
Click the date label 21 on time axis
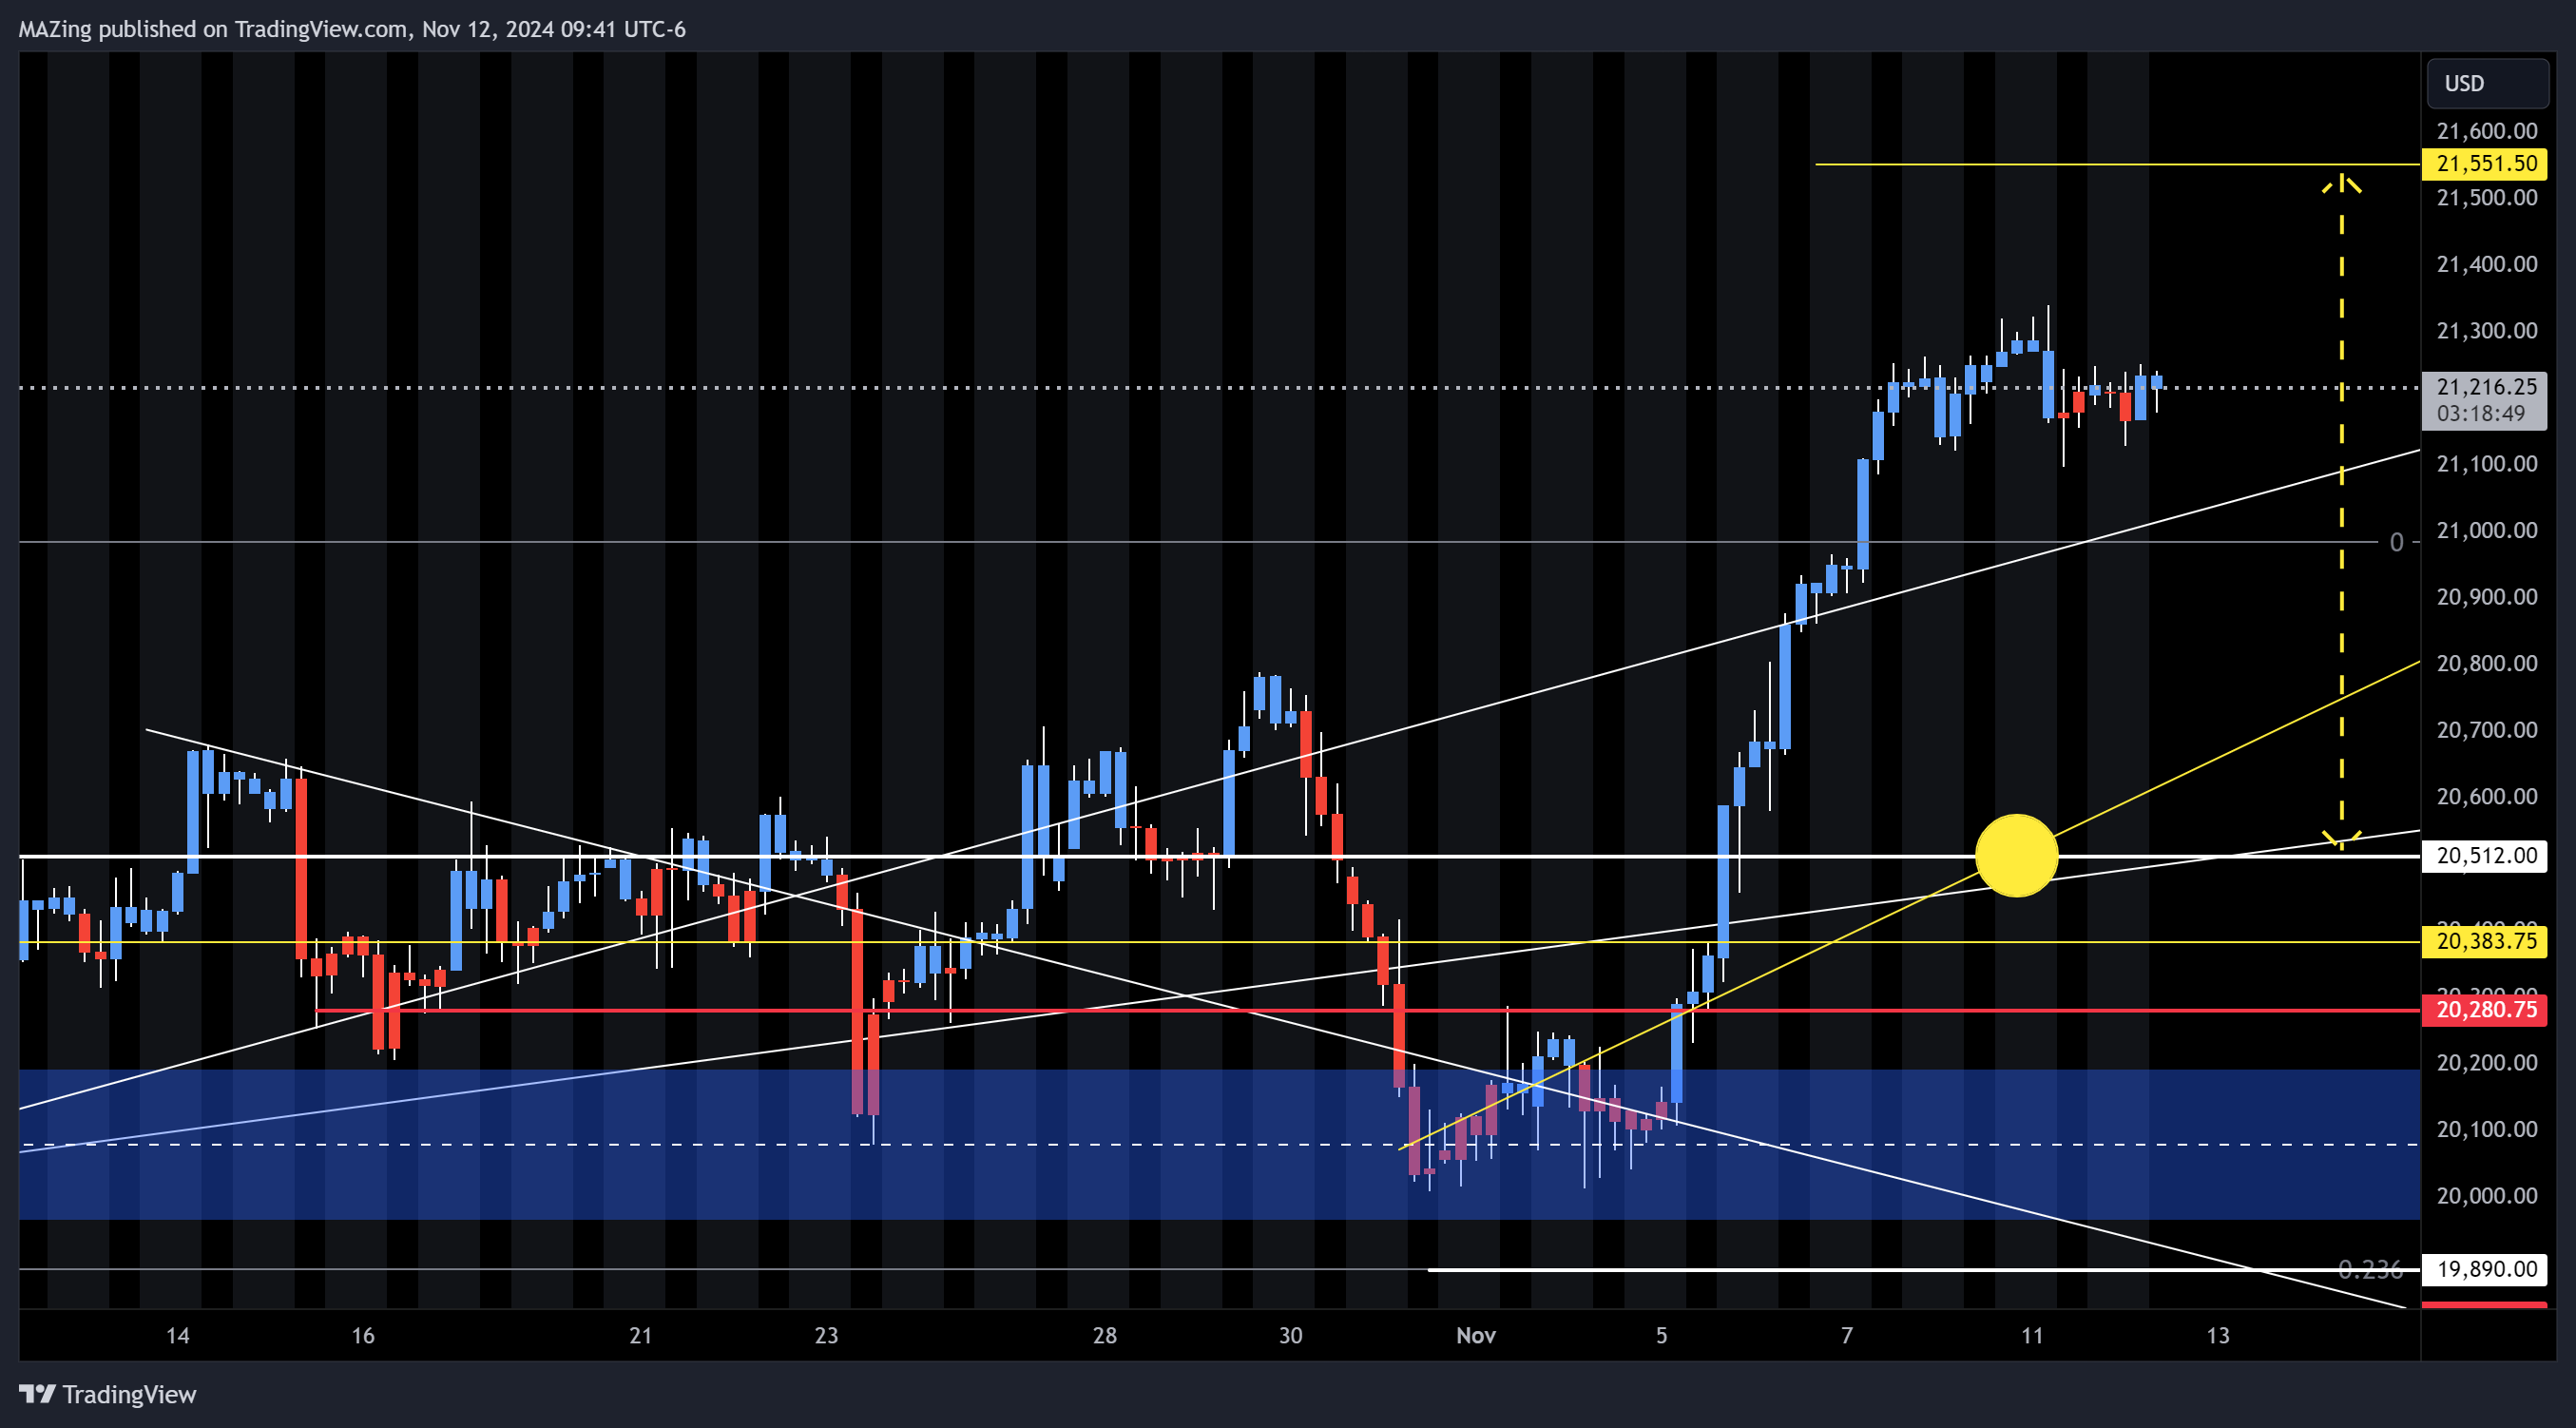click(641, 1336)
